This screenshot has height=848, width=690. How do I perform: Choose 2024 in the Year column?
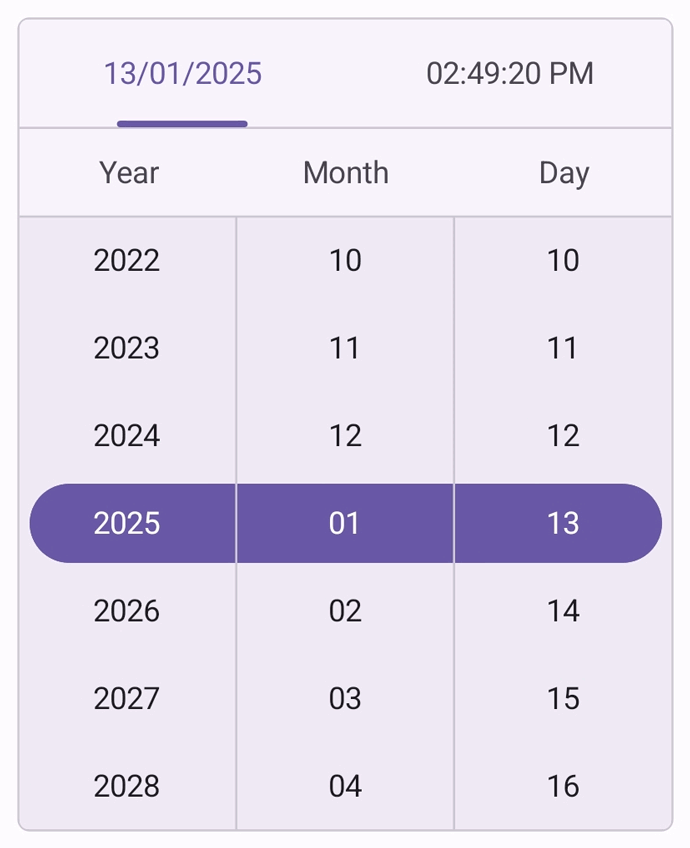coord(127,436)
